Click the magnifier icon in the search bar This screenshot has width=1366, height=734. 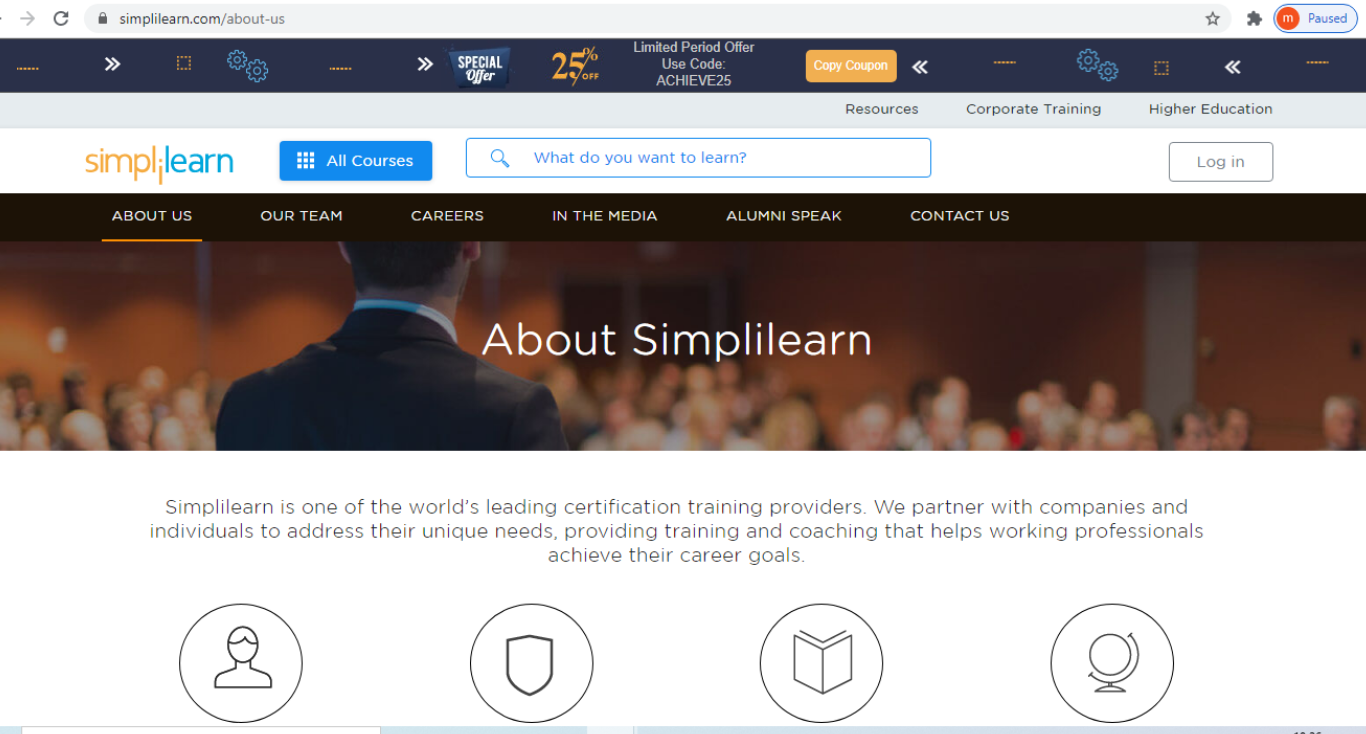(499, 157)
